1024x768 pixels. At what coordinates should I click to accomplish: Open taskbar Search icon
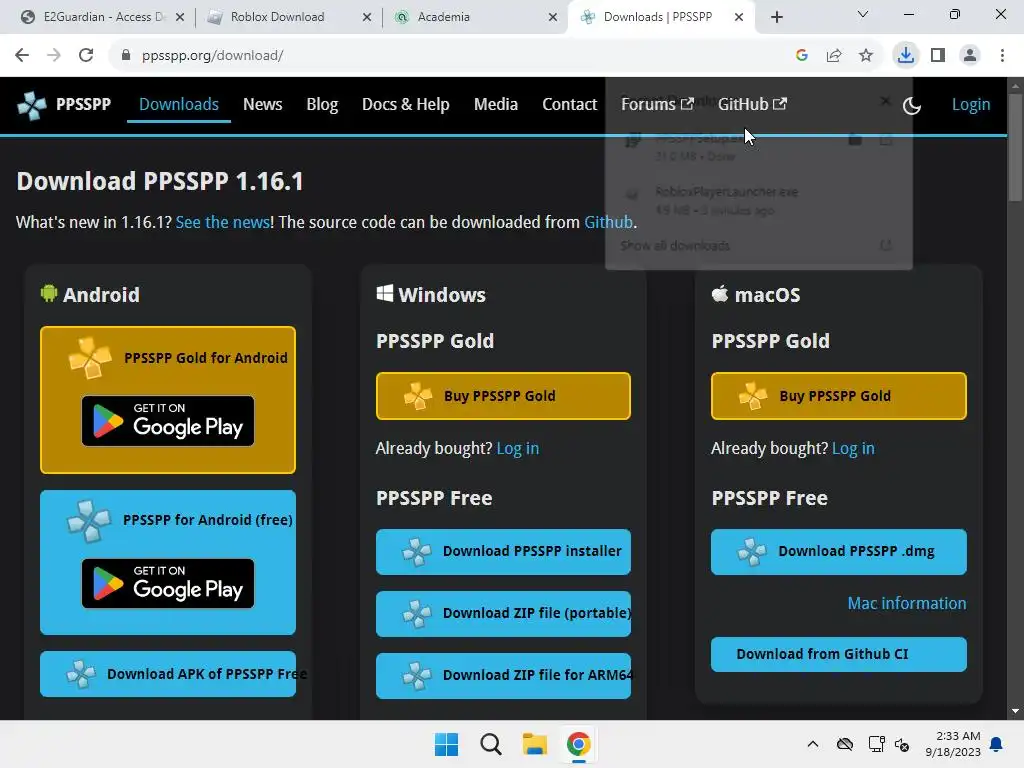tap(491, 744)
